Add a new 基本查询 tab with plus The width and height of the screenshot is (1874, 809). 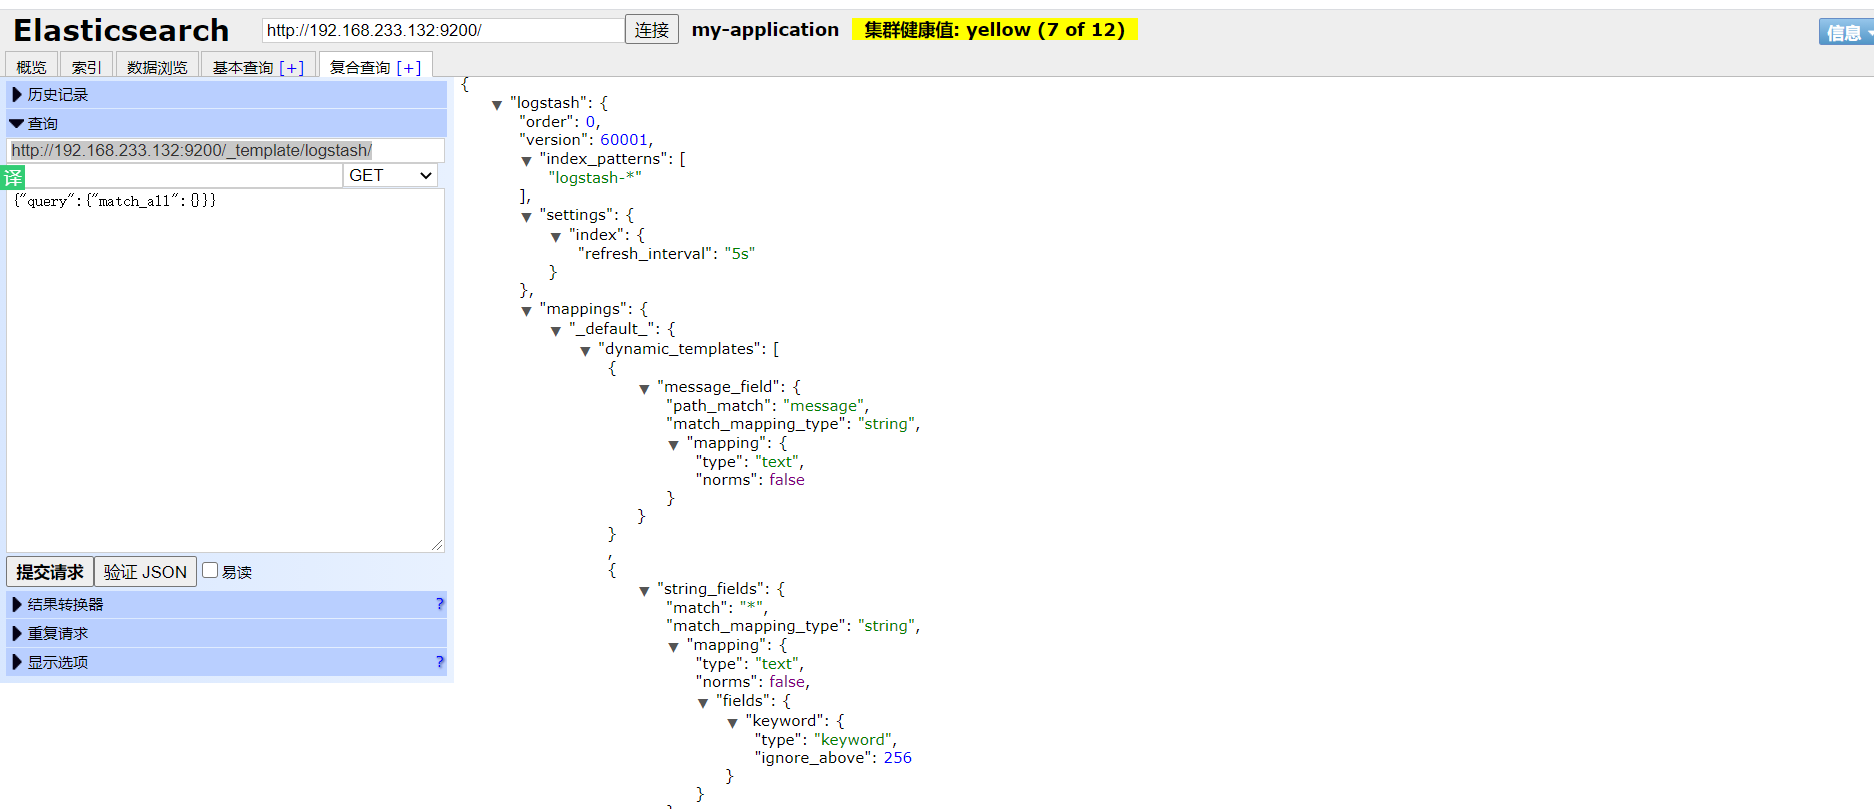point(292,68)
